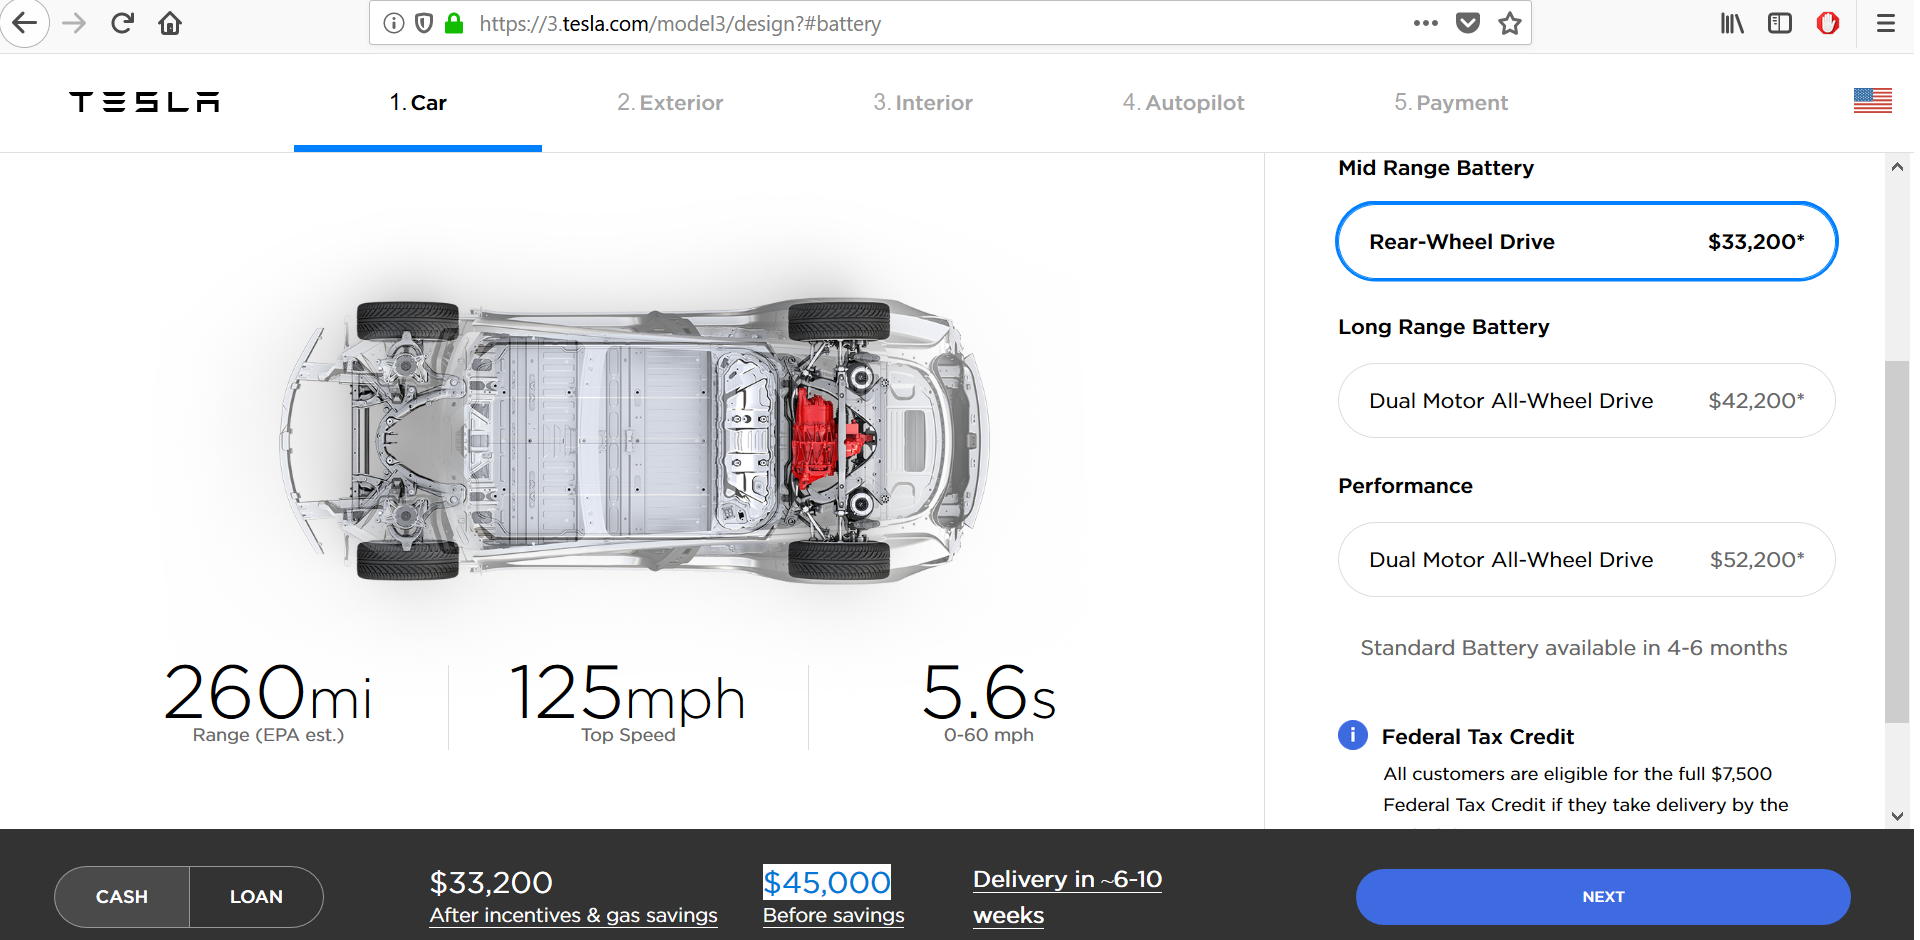Click the Federal Tax Credit info icon

click(x=1352, y=735)
